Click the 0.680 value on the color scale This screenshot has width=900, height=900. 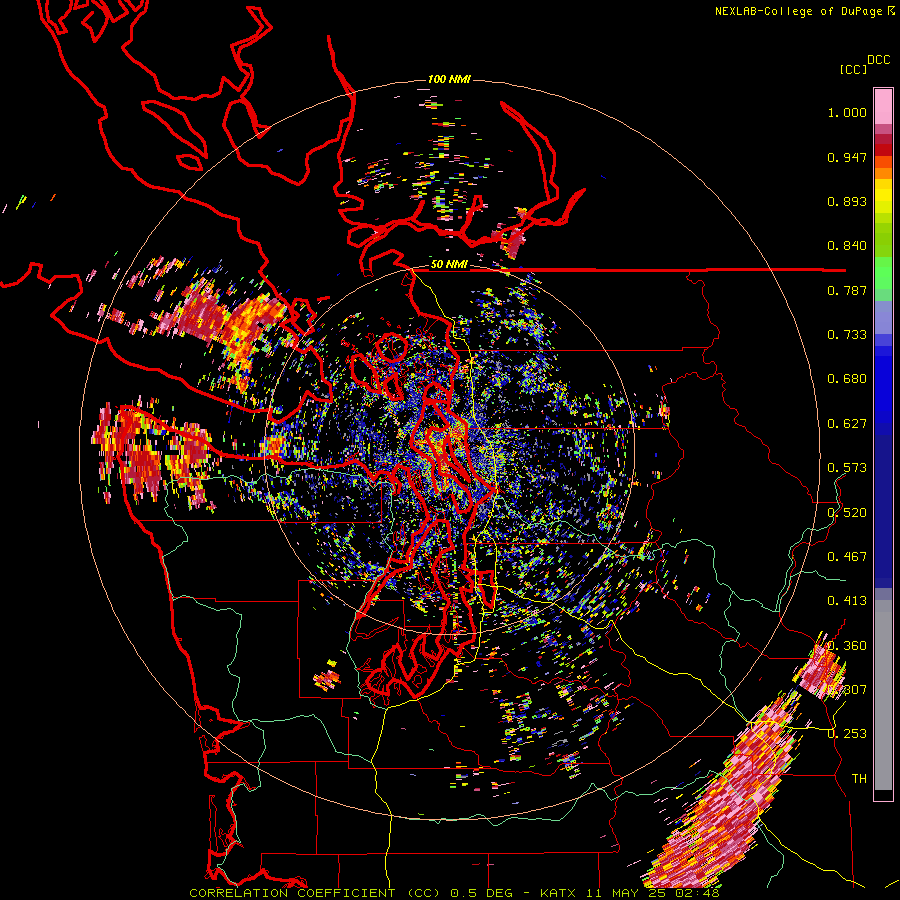[847, 379]
